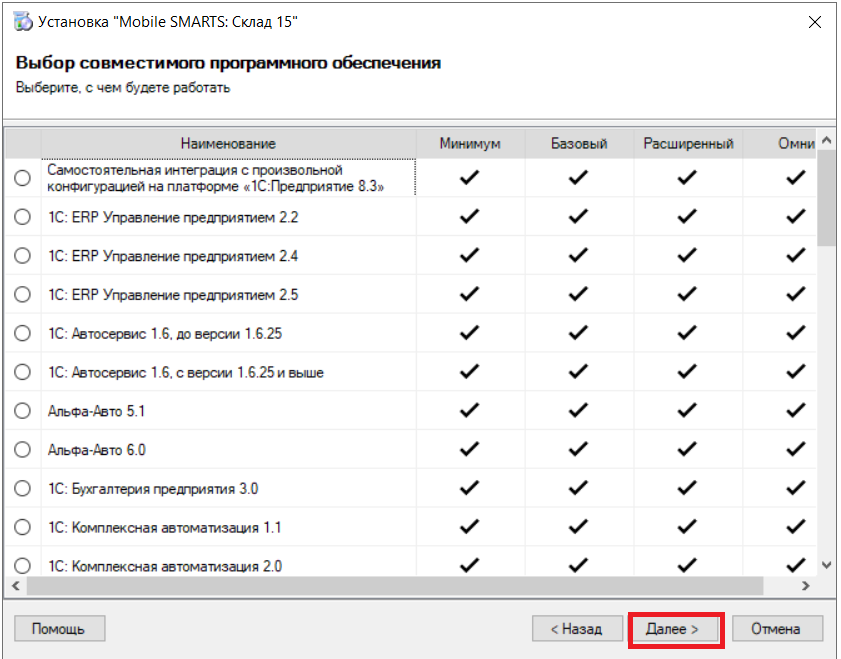
Task: Click the text «1С: Комплексная автоматизация 2.0»
Action: pyautogui.click(x=165, y=566)
